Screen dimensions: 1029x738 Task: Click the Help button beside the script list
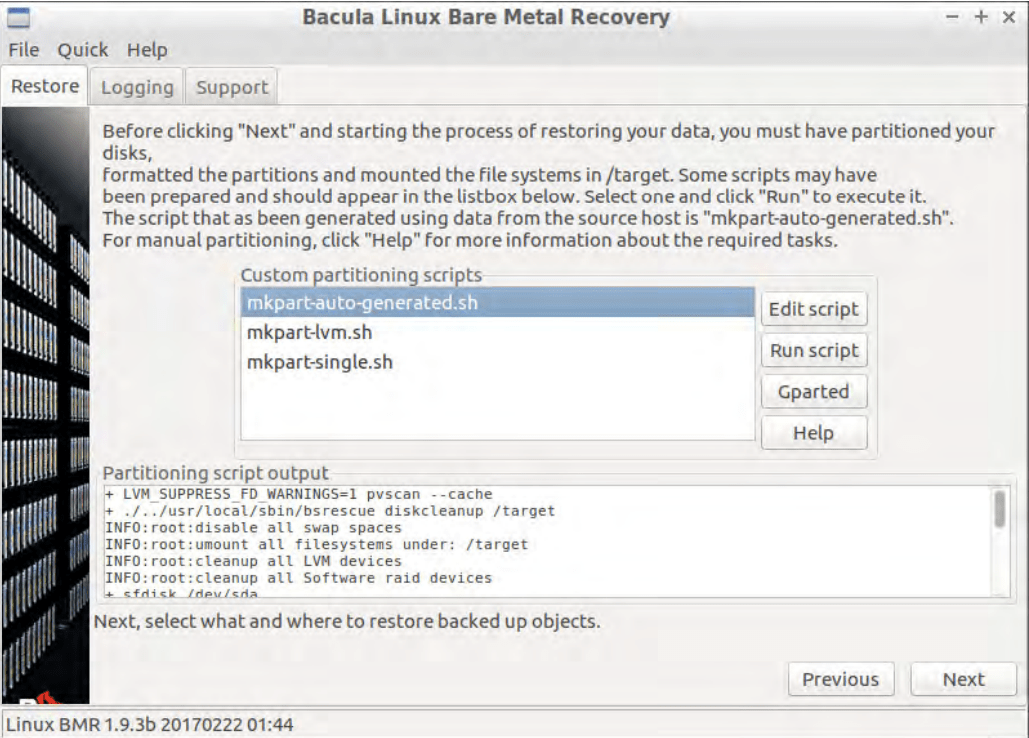pos(813,432)
